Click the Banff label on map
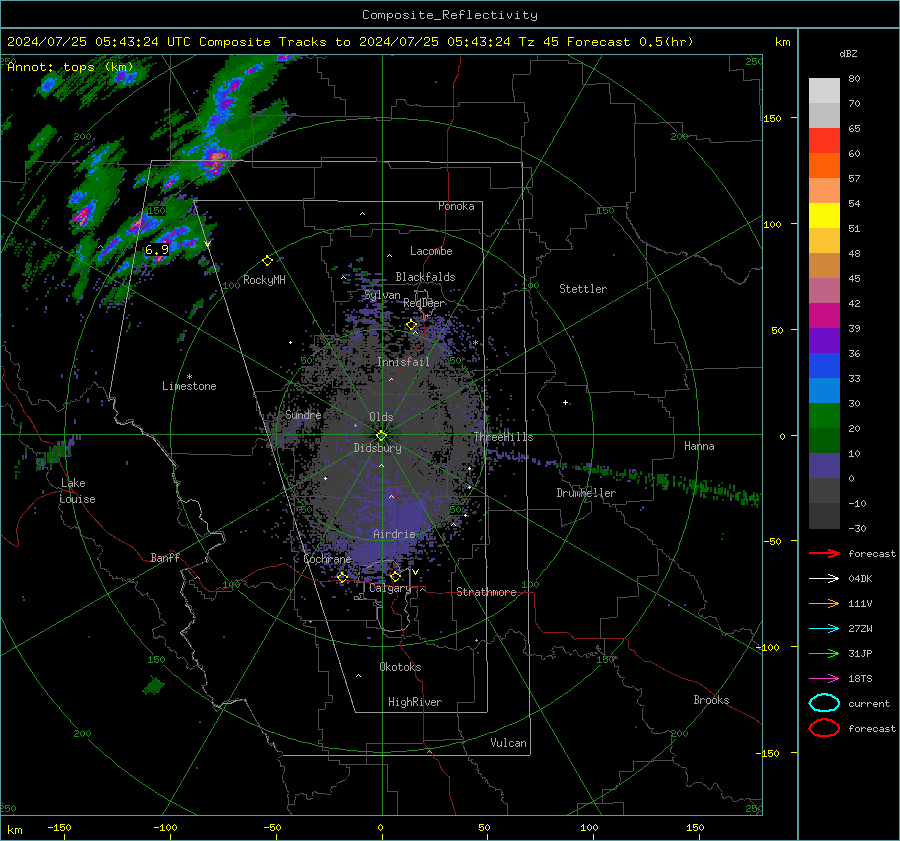The width and height of the screenshot is (900, 841). click(165, 557)
